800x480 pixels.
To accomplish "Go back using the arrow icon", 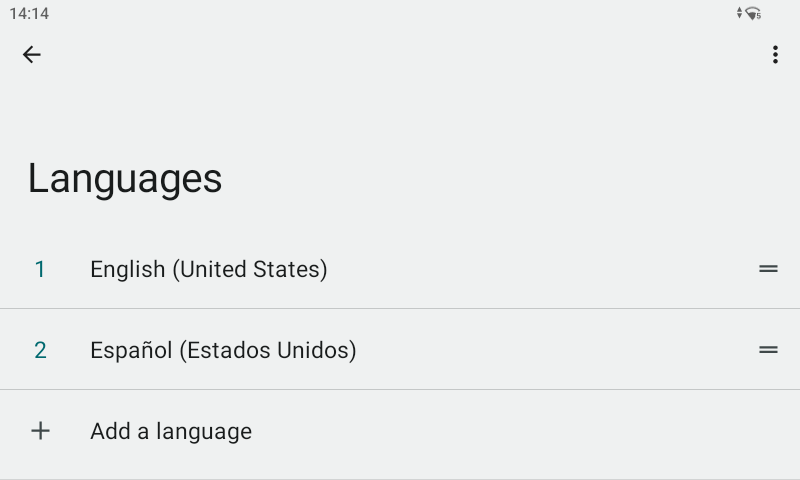I will [32, 55].
